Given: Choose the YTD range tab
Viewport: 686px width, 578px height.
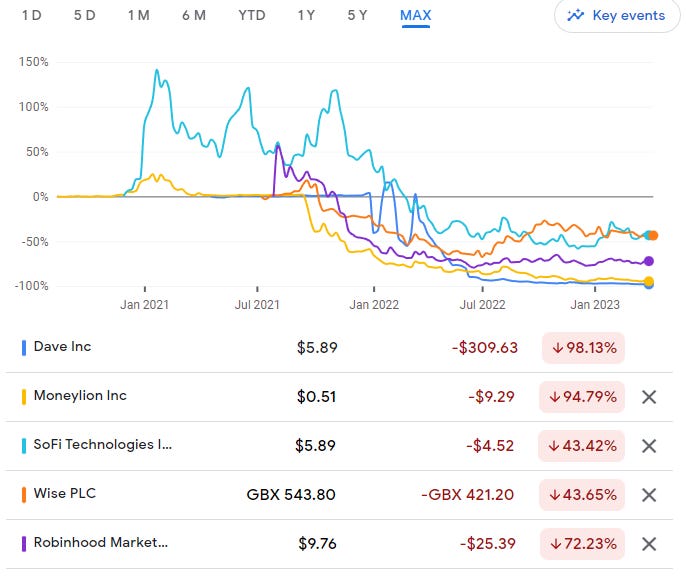Looking at the screenshot, I should 252,15.
